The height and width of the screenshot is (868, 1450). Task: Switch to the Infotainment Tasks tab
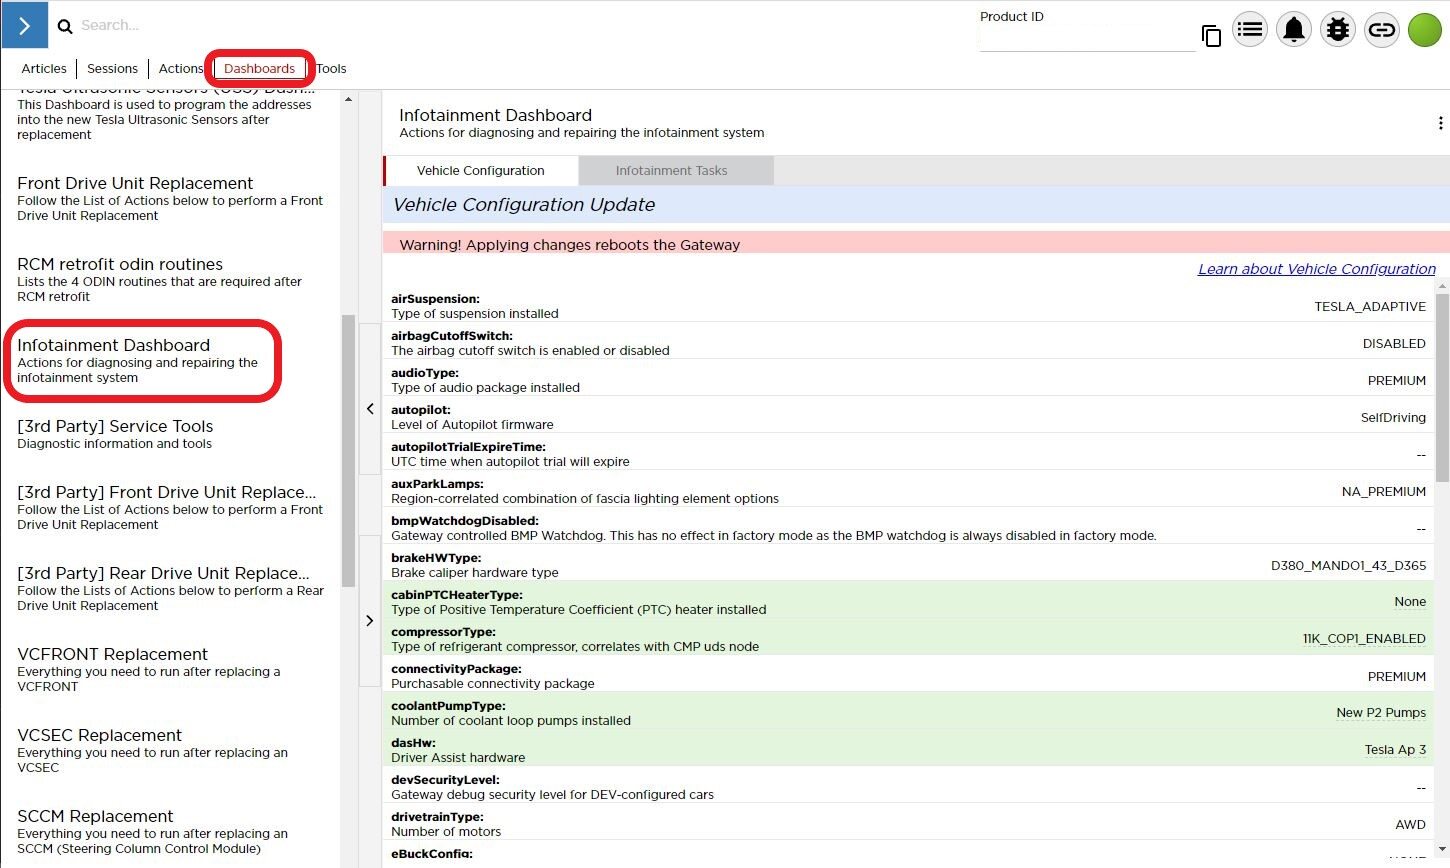[671, 171]
